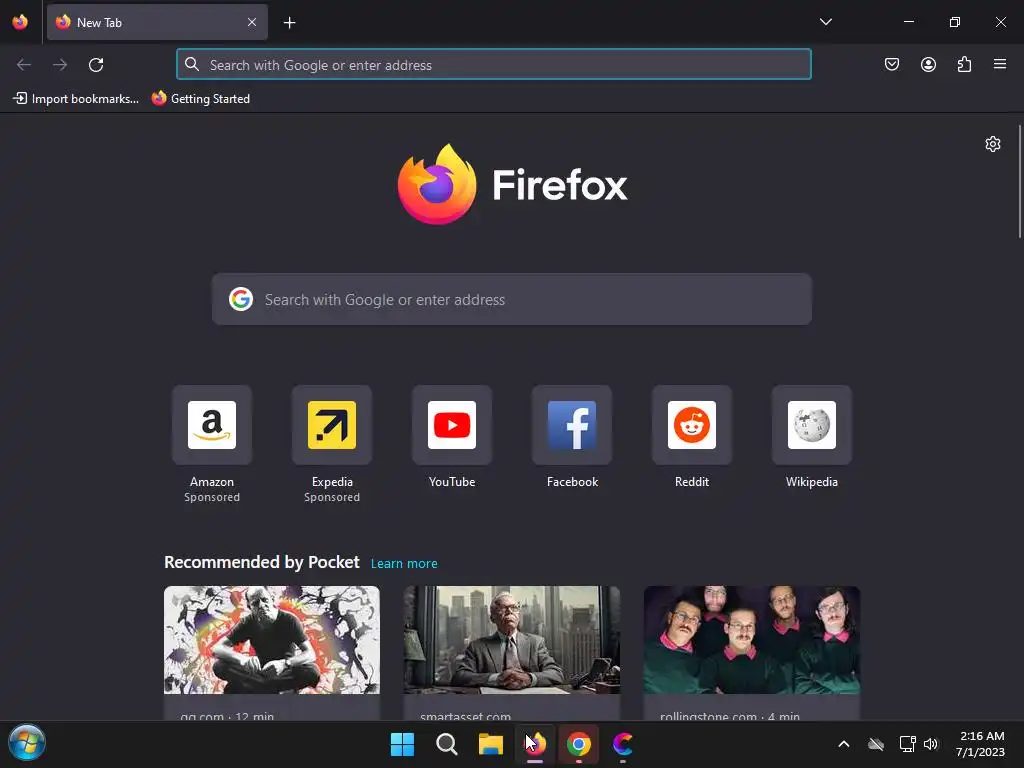Click the page vertical scrollbar
Image resolution: width=1024 pixels, height=768 pixels.
tap(1019, 182)
